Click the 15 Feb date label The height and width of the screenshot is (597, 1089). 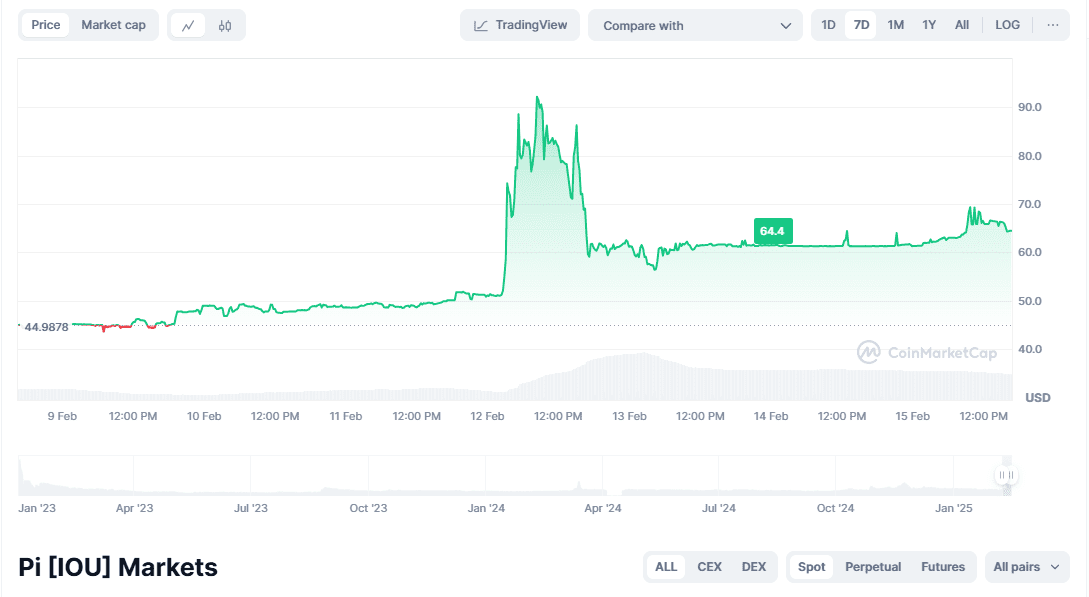click(x=912, y=416)
